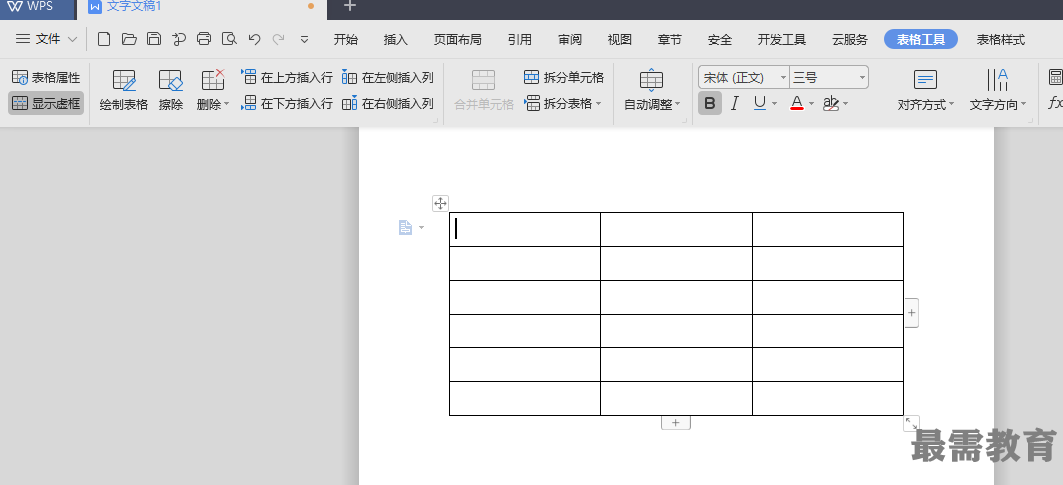
Task: Open the 文字方向 text direction dropdown
Action: click(x=997, y=90)
